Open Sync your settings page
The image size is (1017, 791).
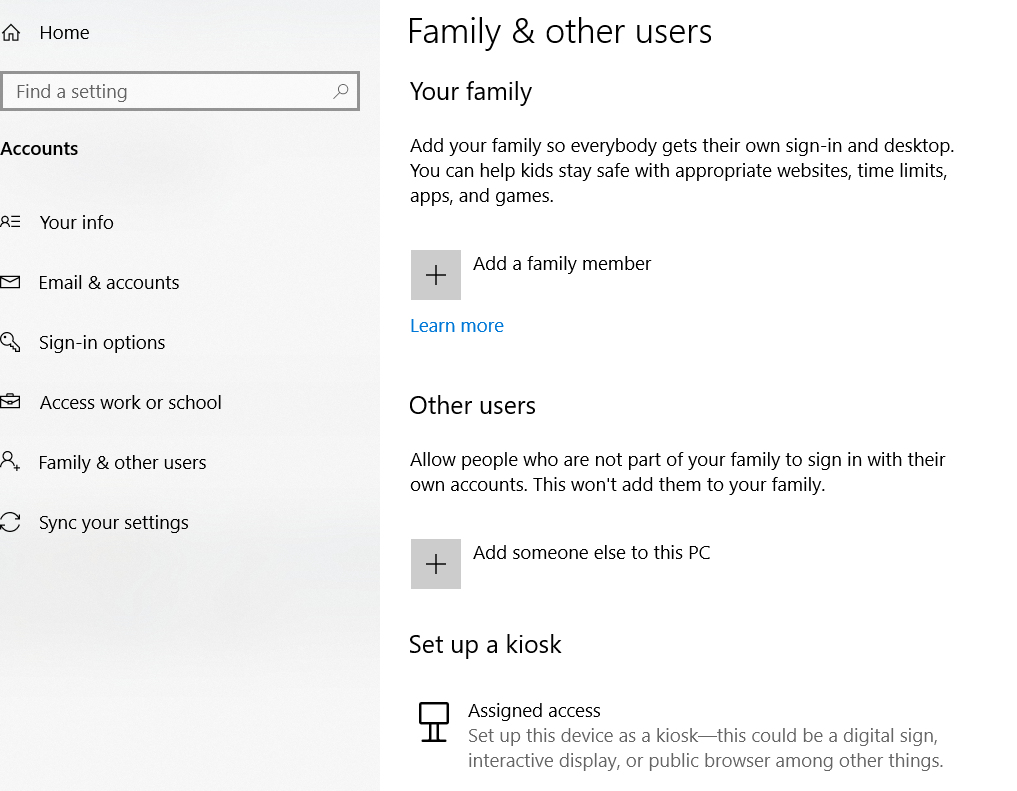114,522
